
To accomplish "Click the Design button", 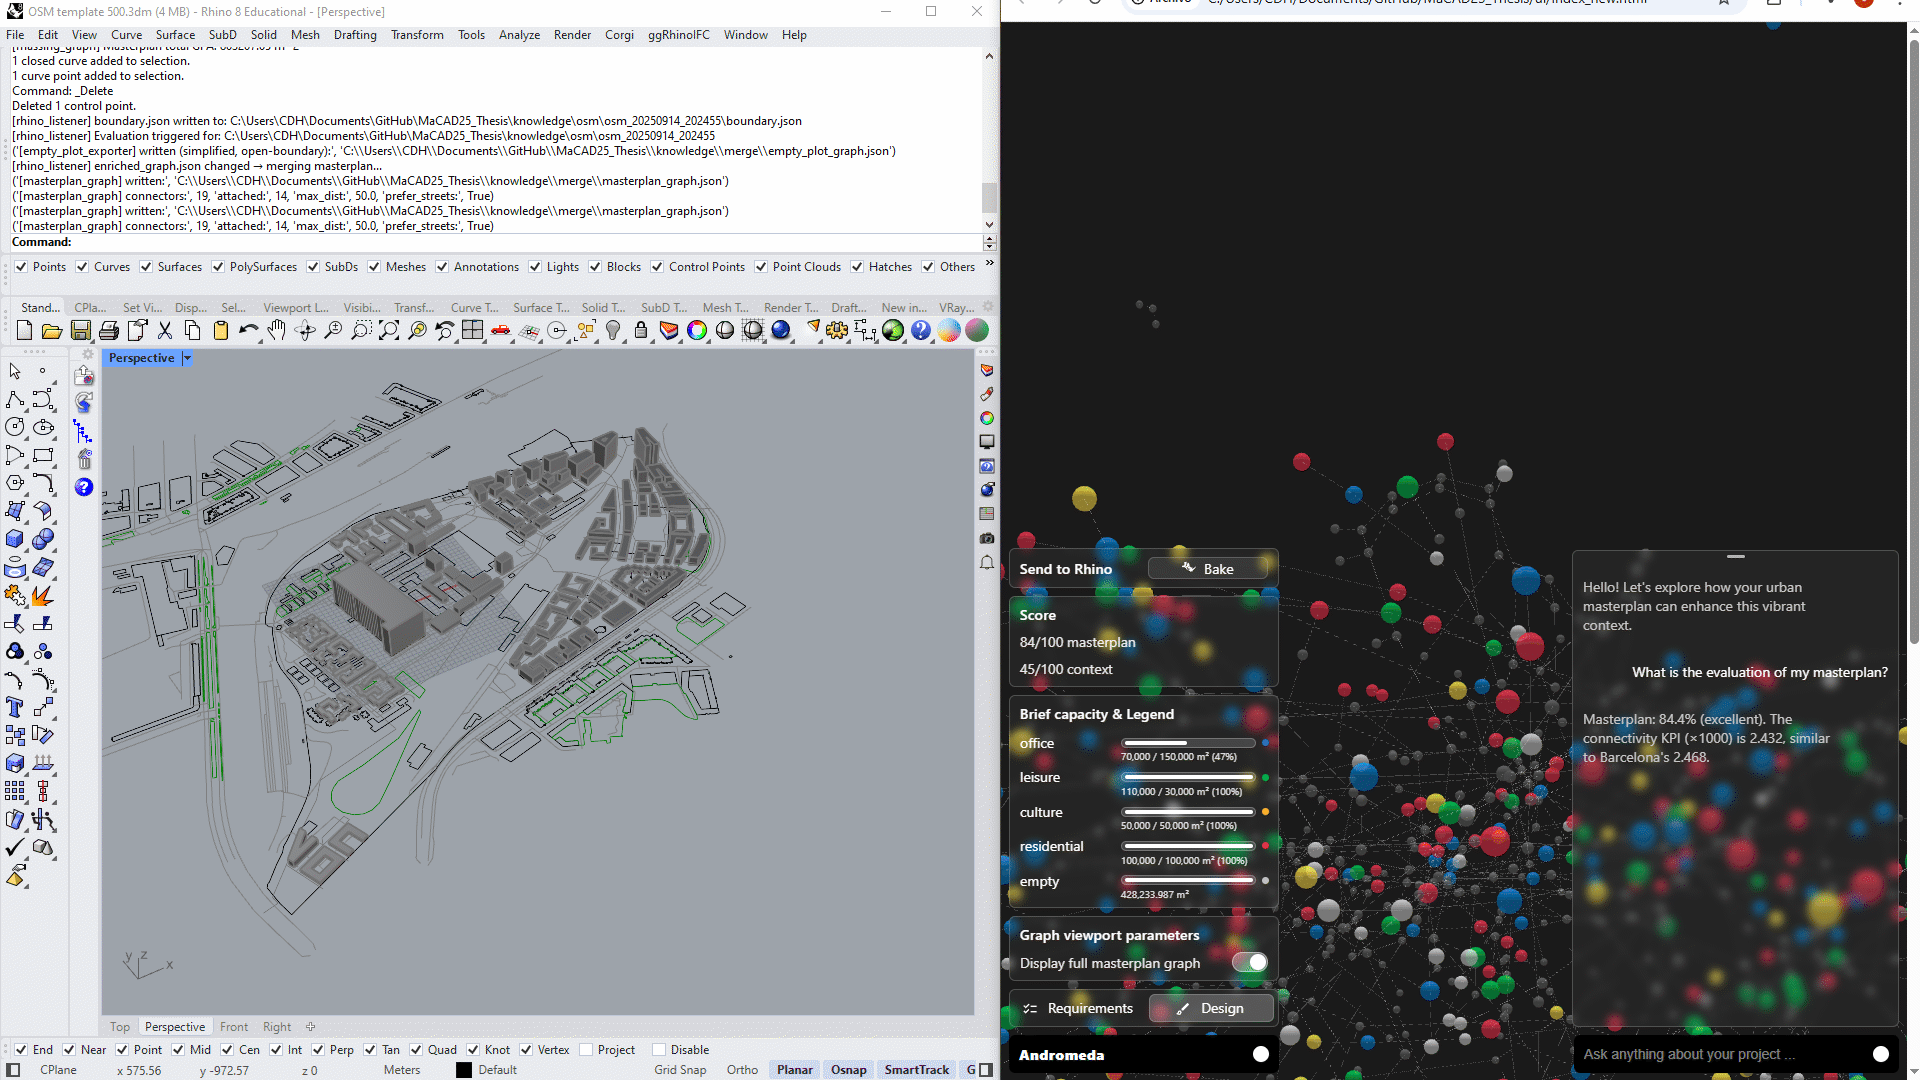I will (1211, 1008).
